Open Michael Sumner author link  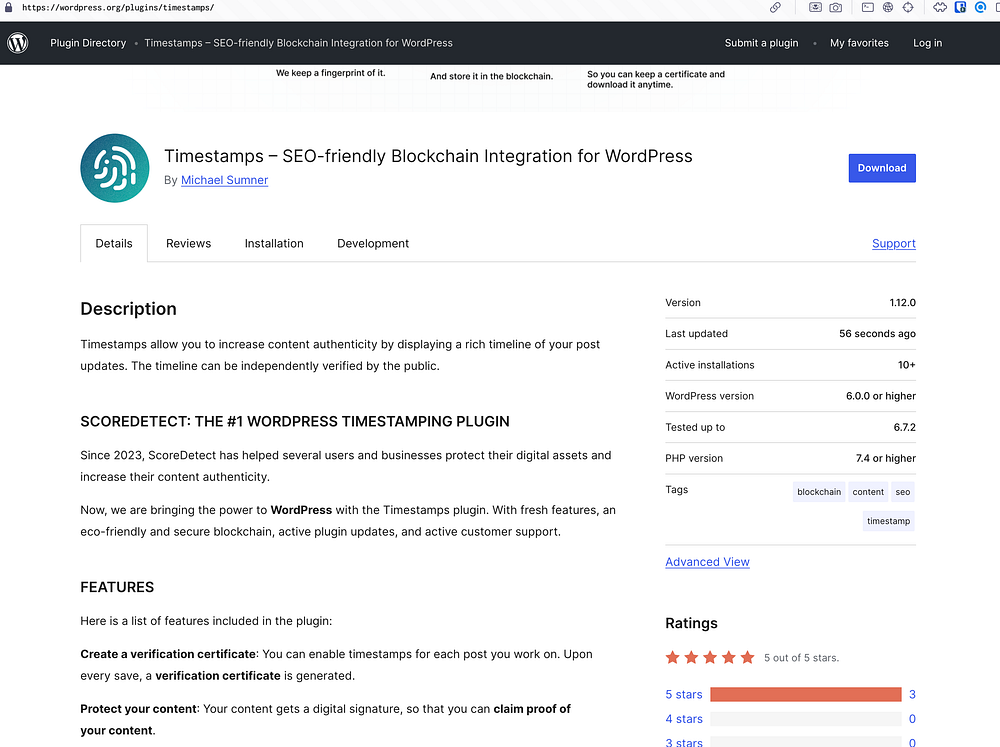[224, 180]
